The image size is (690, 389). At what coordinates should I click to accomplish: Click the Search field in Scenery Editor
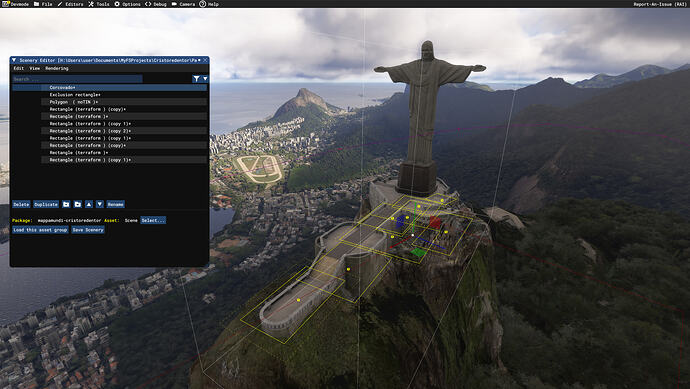click(x=77, y=79)
